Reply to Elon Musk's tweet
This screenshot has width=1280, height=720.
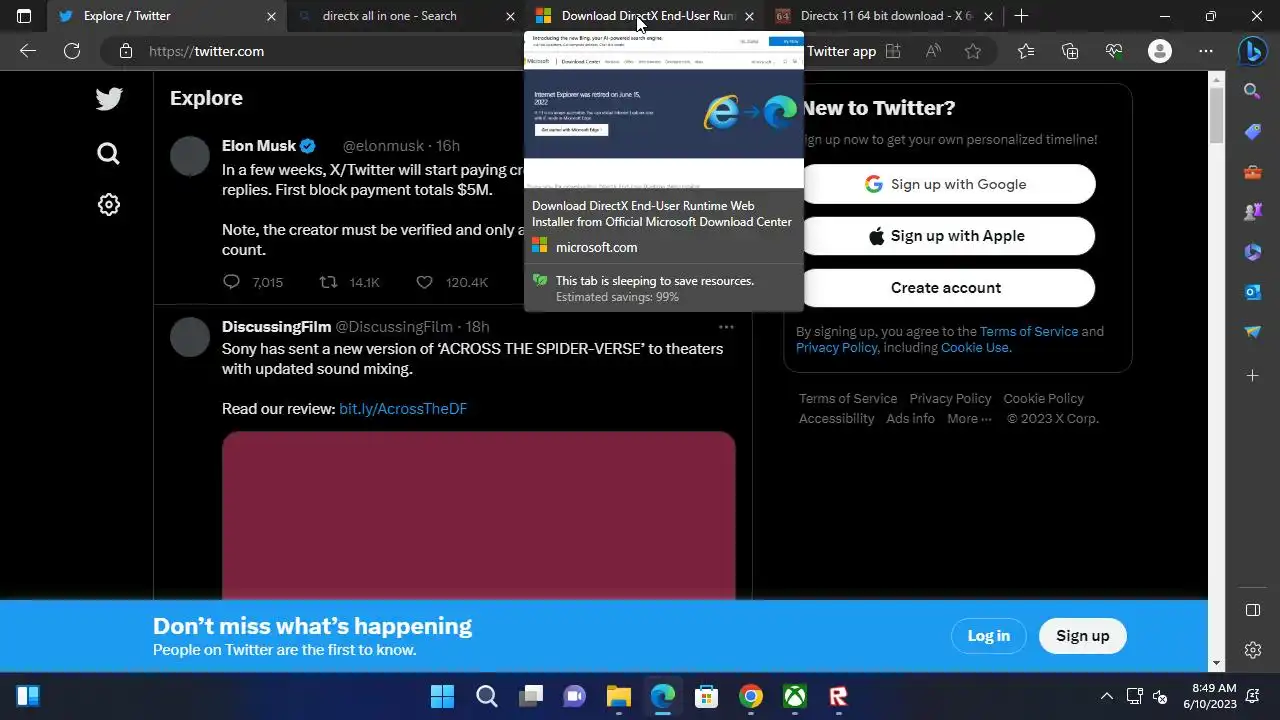coord(232,282)
